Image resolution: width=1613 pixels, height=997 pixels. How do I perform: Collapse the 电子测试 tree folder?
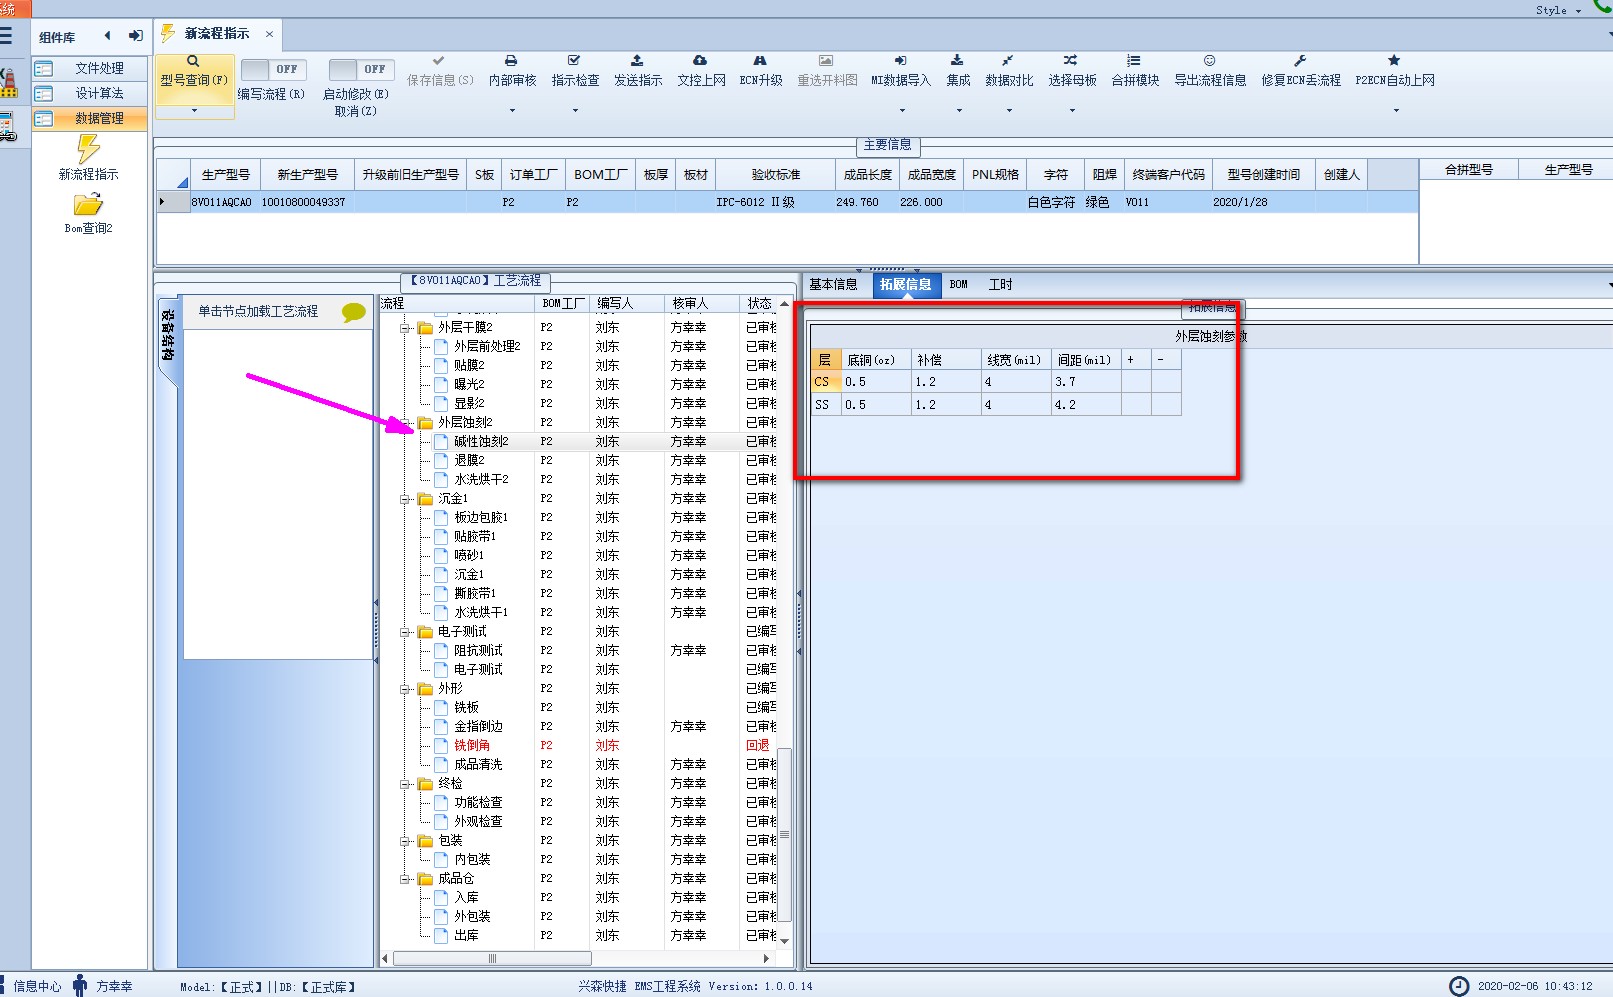click(406, 632)
